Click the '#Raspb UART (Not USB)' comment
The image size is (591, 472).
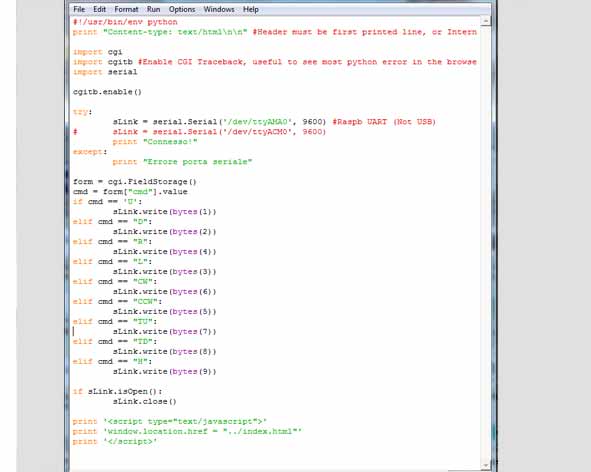tap(384, 122)
